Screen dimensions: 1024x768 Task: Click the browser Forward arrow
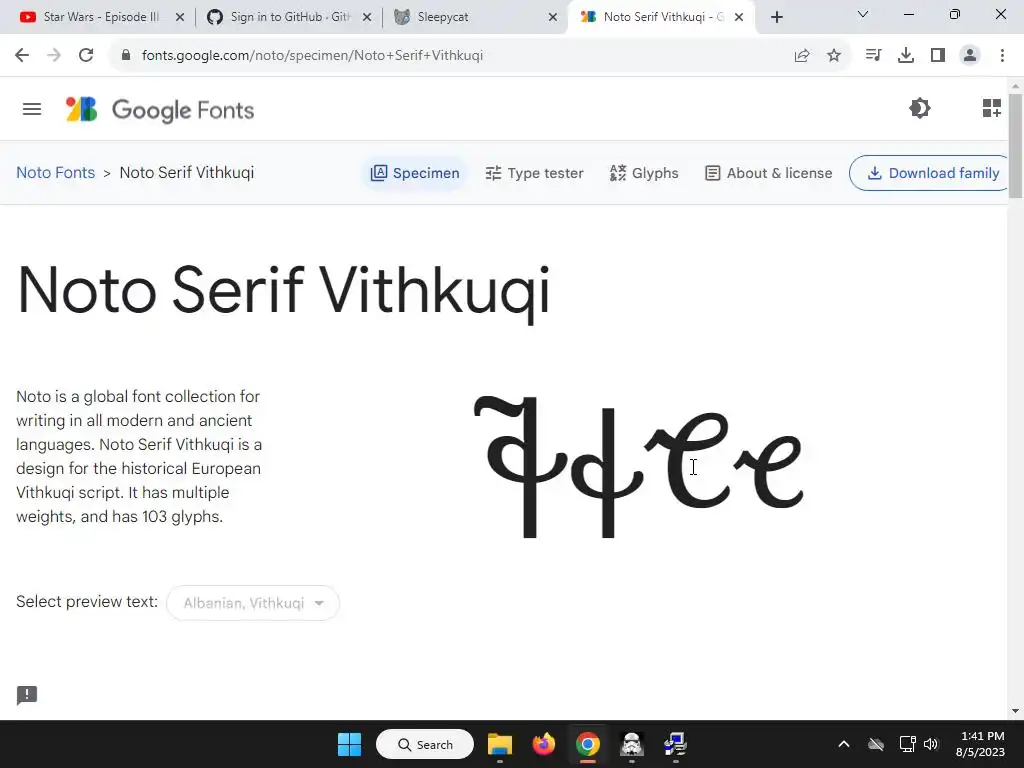point(54,55)
